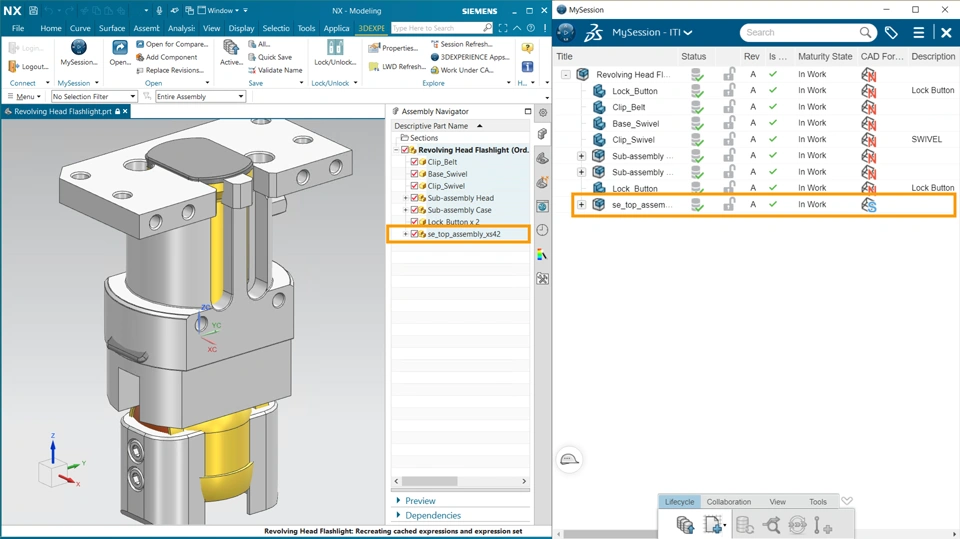Click the status icon for Base_Swivel row
This screenshot has height=539, width=960.
click(697, 123)
